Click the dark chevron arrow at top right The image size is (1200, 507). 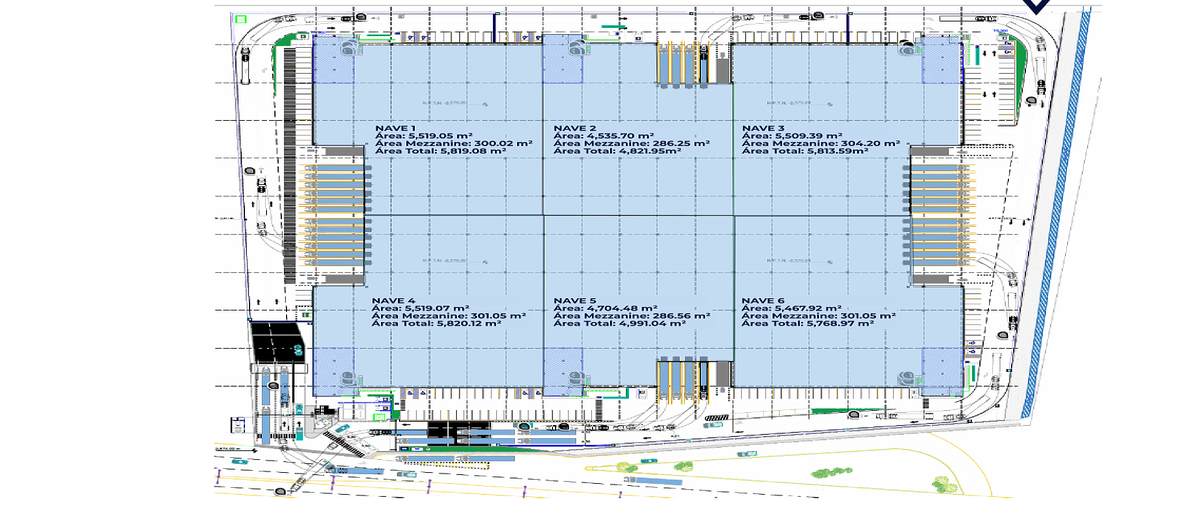pyautogui.click(x=1037, y=5)
